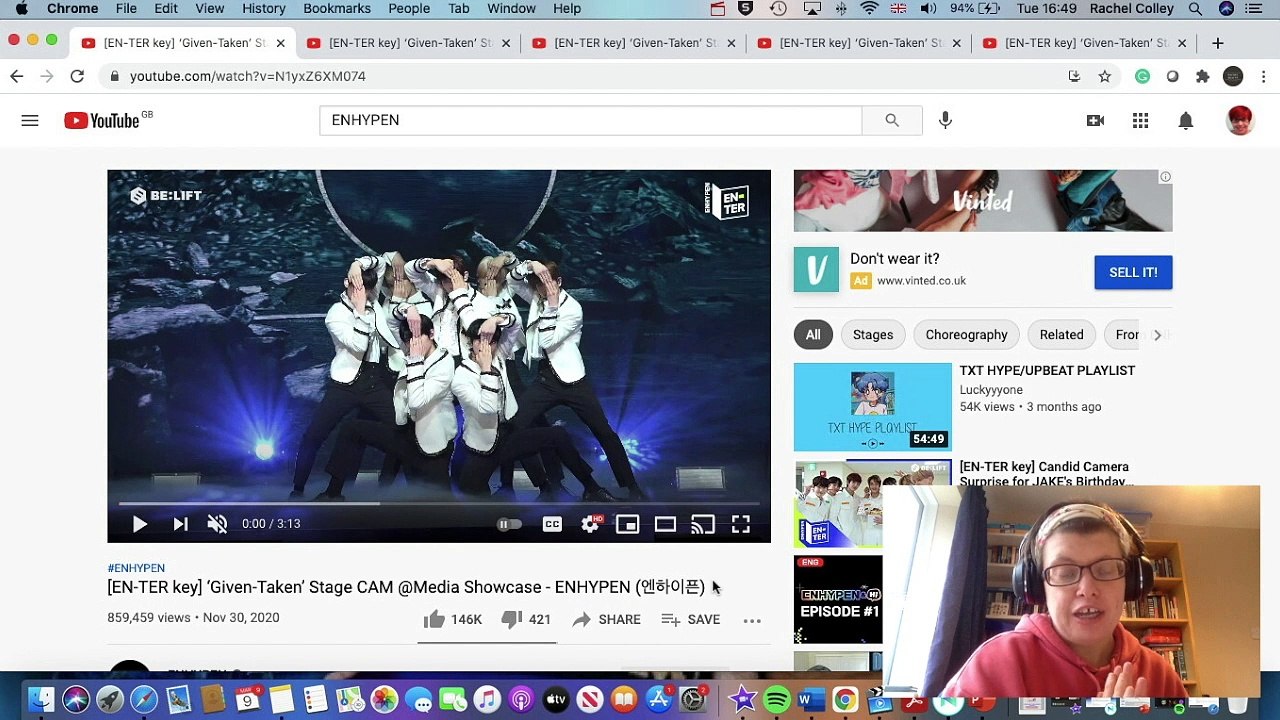Share the Given-Taken video
This screenshot has height=720, width=1280.
tap(606, 620)
